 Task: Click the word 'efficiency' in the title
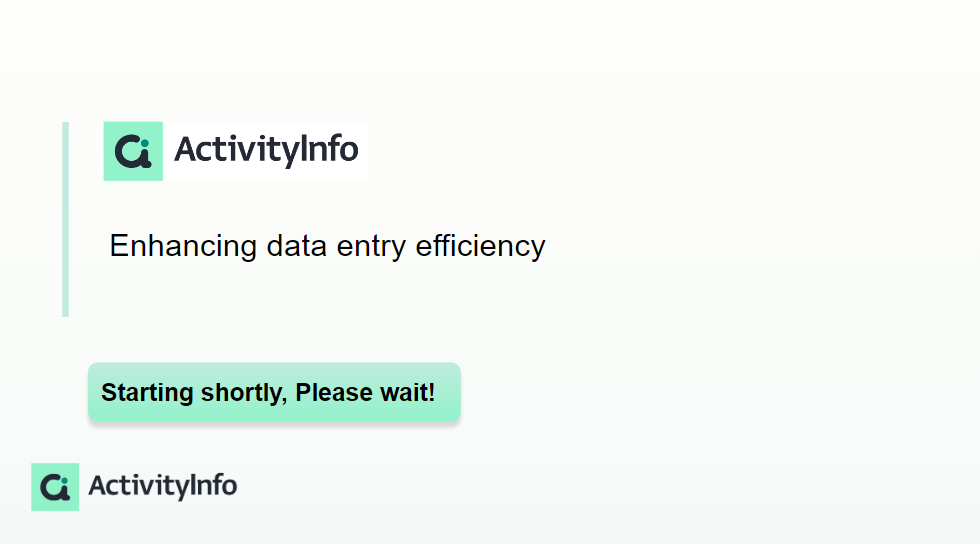coord(481,246)
